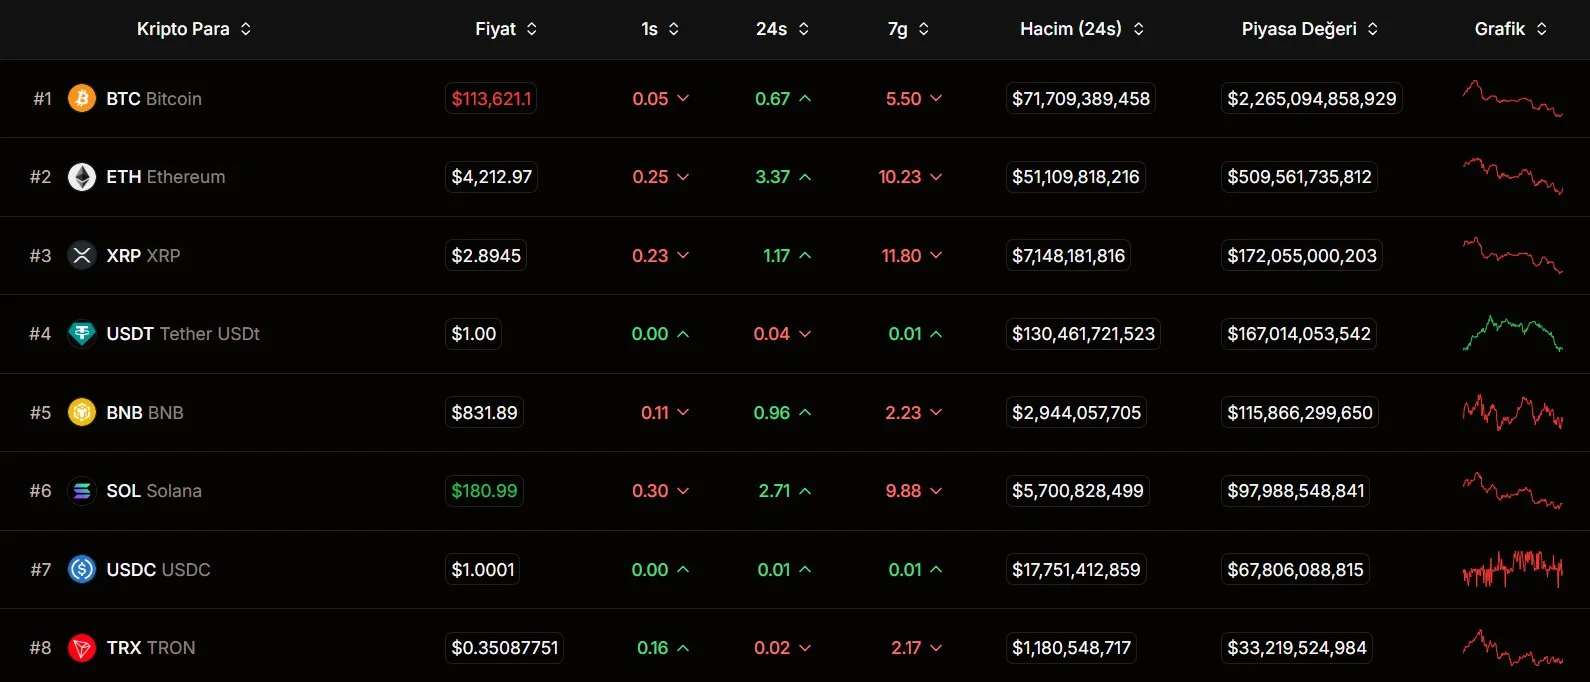Open the Solana sparkline chart
This screenshot has width=1590, height=682.
1512,490
